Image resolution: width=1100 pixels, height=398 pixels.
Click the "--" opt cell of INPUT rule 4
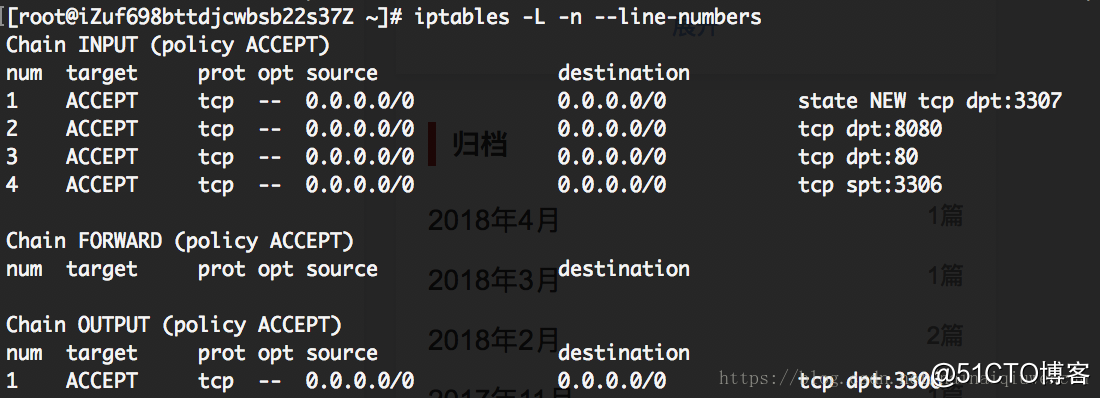pos(269,185)
